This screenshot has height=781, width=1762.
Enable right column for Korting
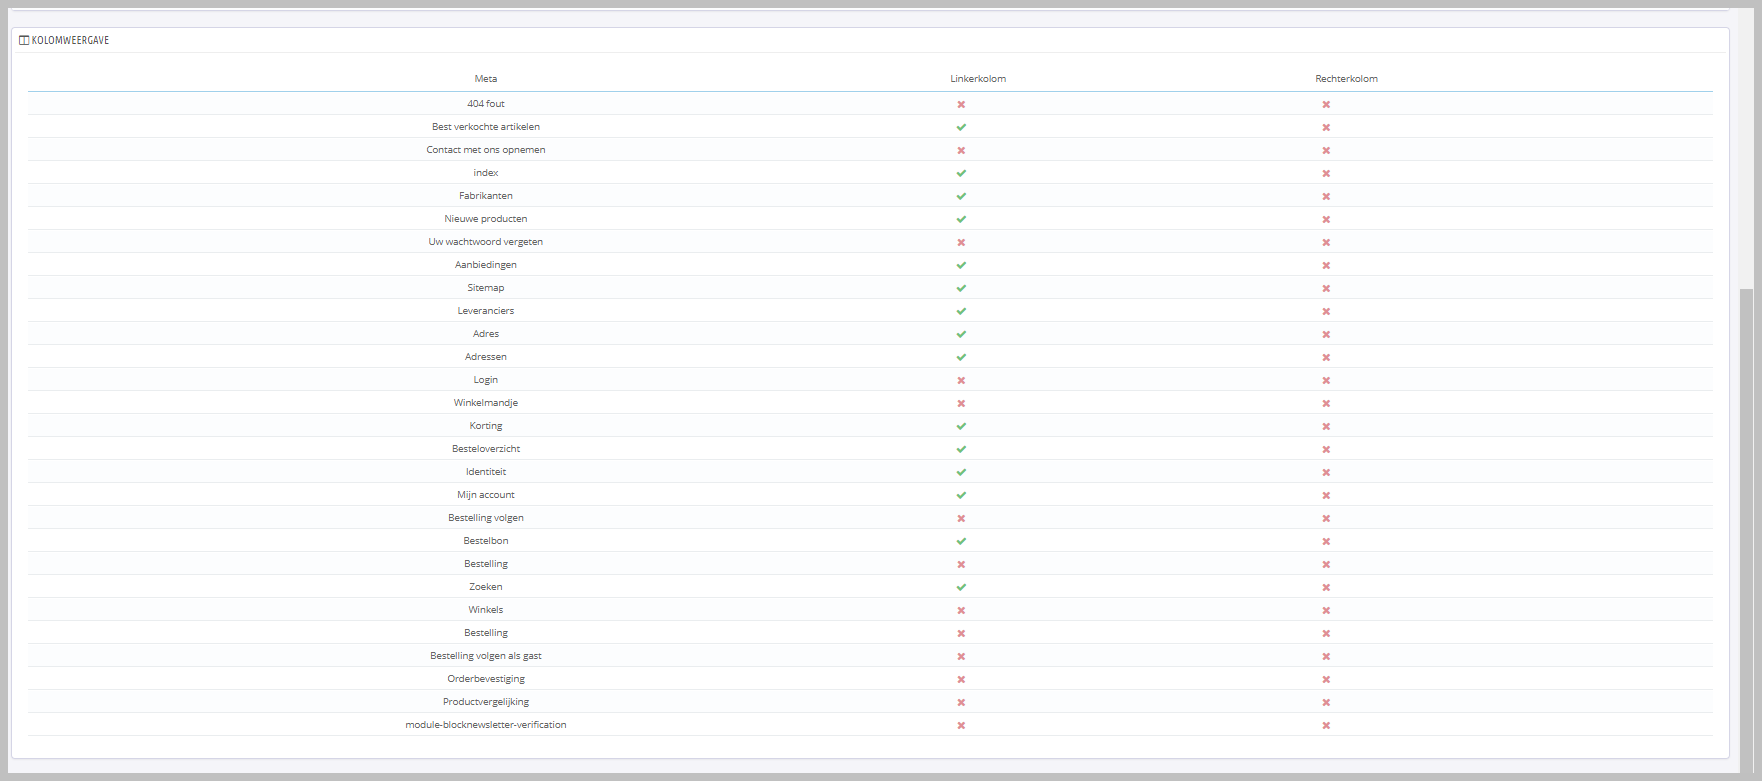1326,426
